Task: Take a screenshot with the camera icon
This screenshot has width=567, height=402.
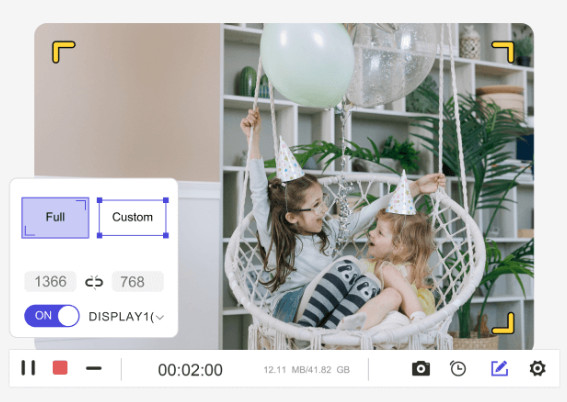Action: [x=421, y=368]
